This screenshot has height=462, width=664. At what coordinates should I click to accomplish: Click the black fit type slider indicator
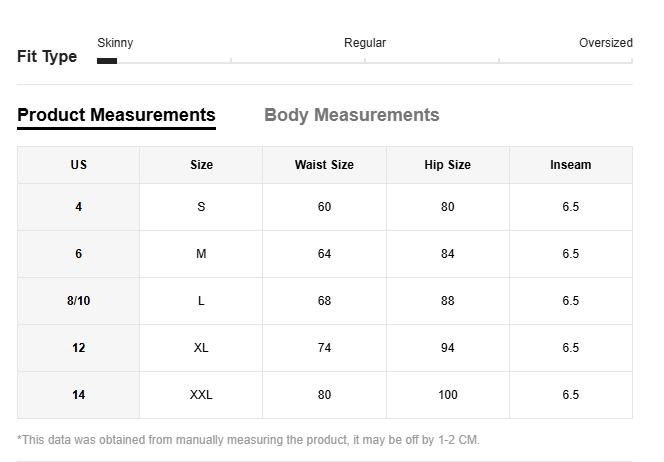(107, 61)
